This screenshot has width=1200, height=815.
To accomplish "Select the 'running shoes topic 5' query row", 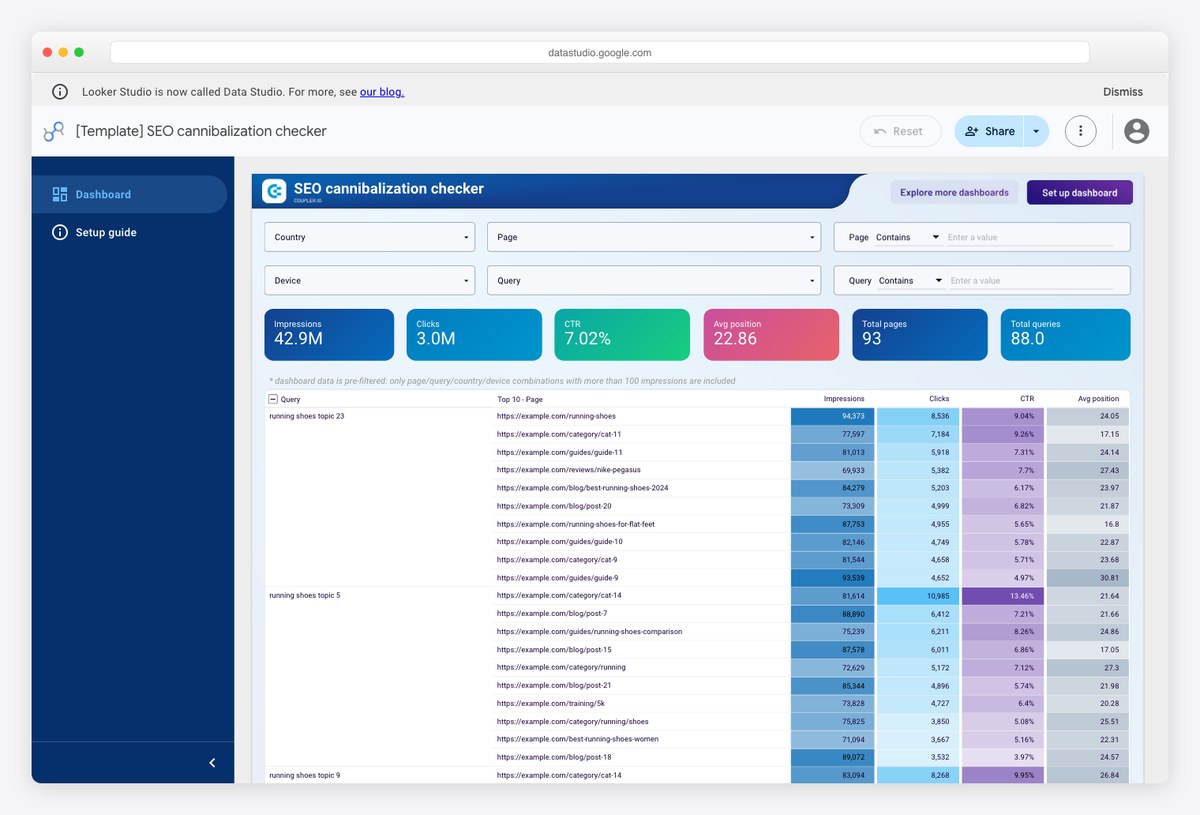I will (x=305, y=596).
